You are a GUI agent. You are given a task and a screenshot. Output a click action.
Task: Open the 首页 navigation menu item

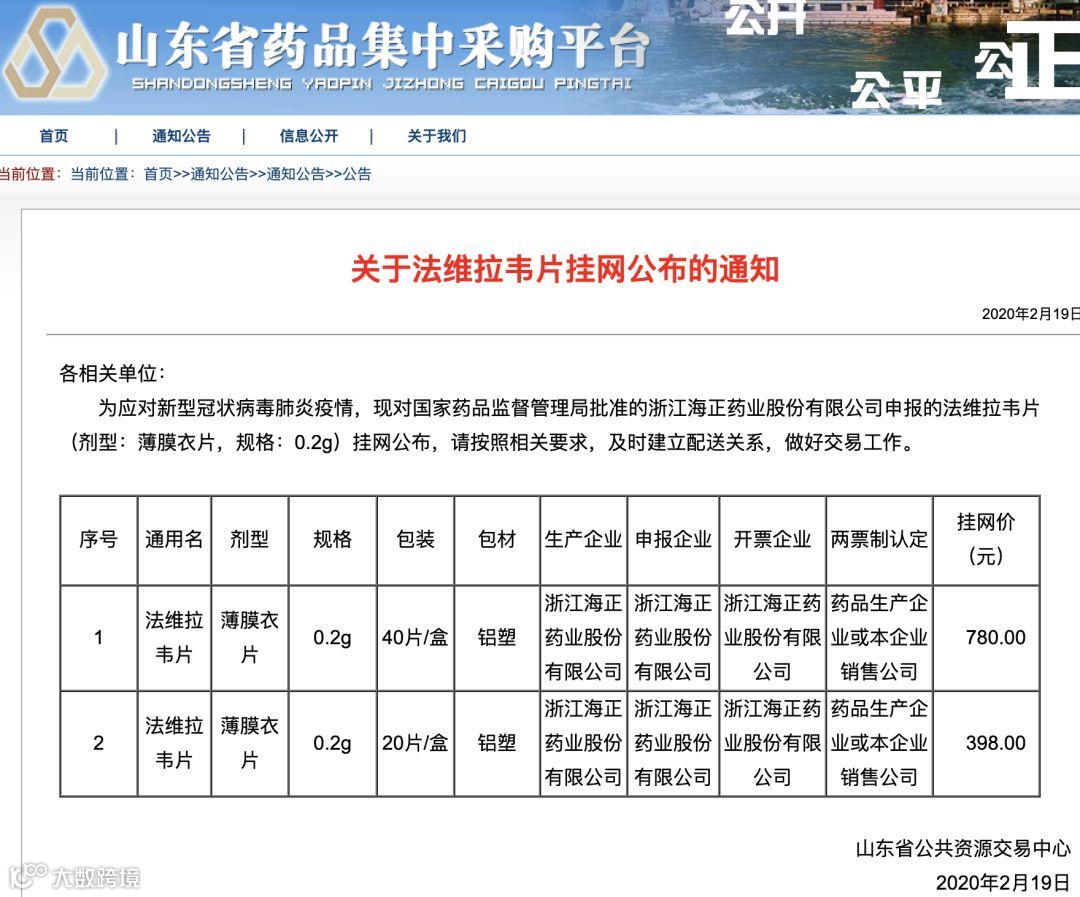[x=54, y=136]
